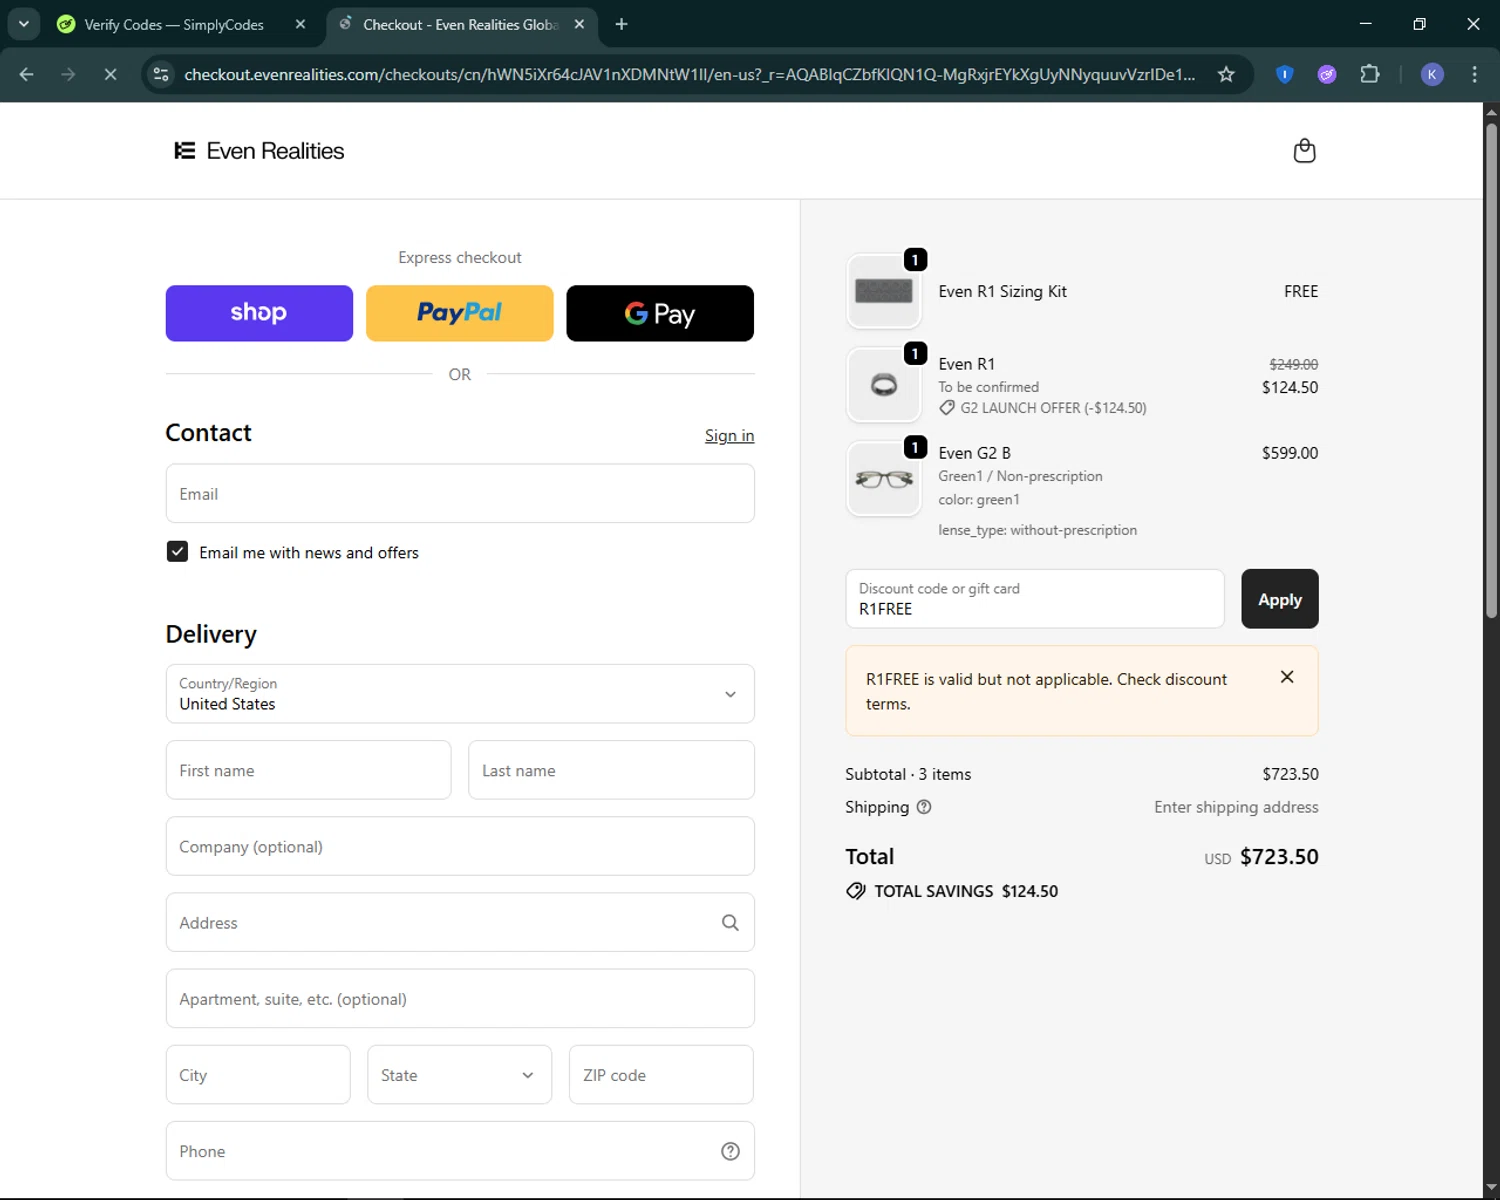Image resolution: width=1500 pixels, height=1200 pixels.
Task: Click the total savings tag icon
Action: pyautogui.click(x=856, y=891)
